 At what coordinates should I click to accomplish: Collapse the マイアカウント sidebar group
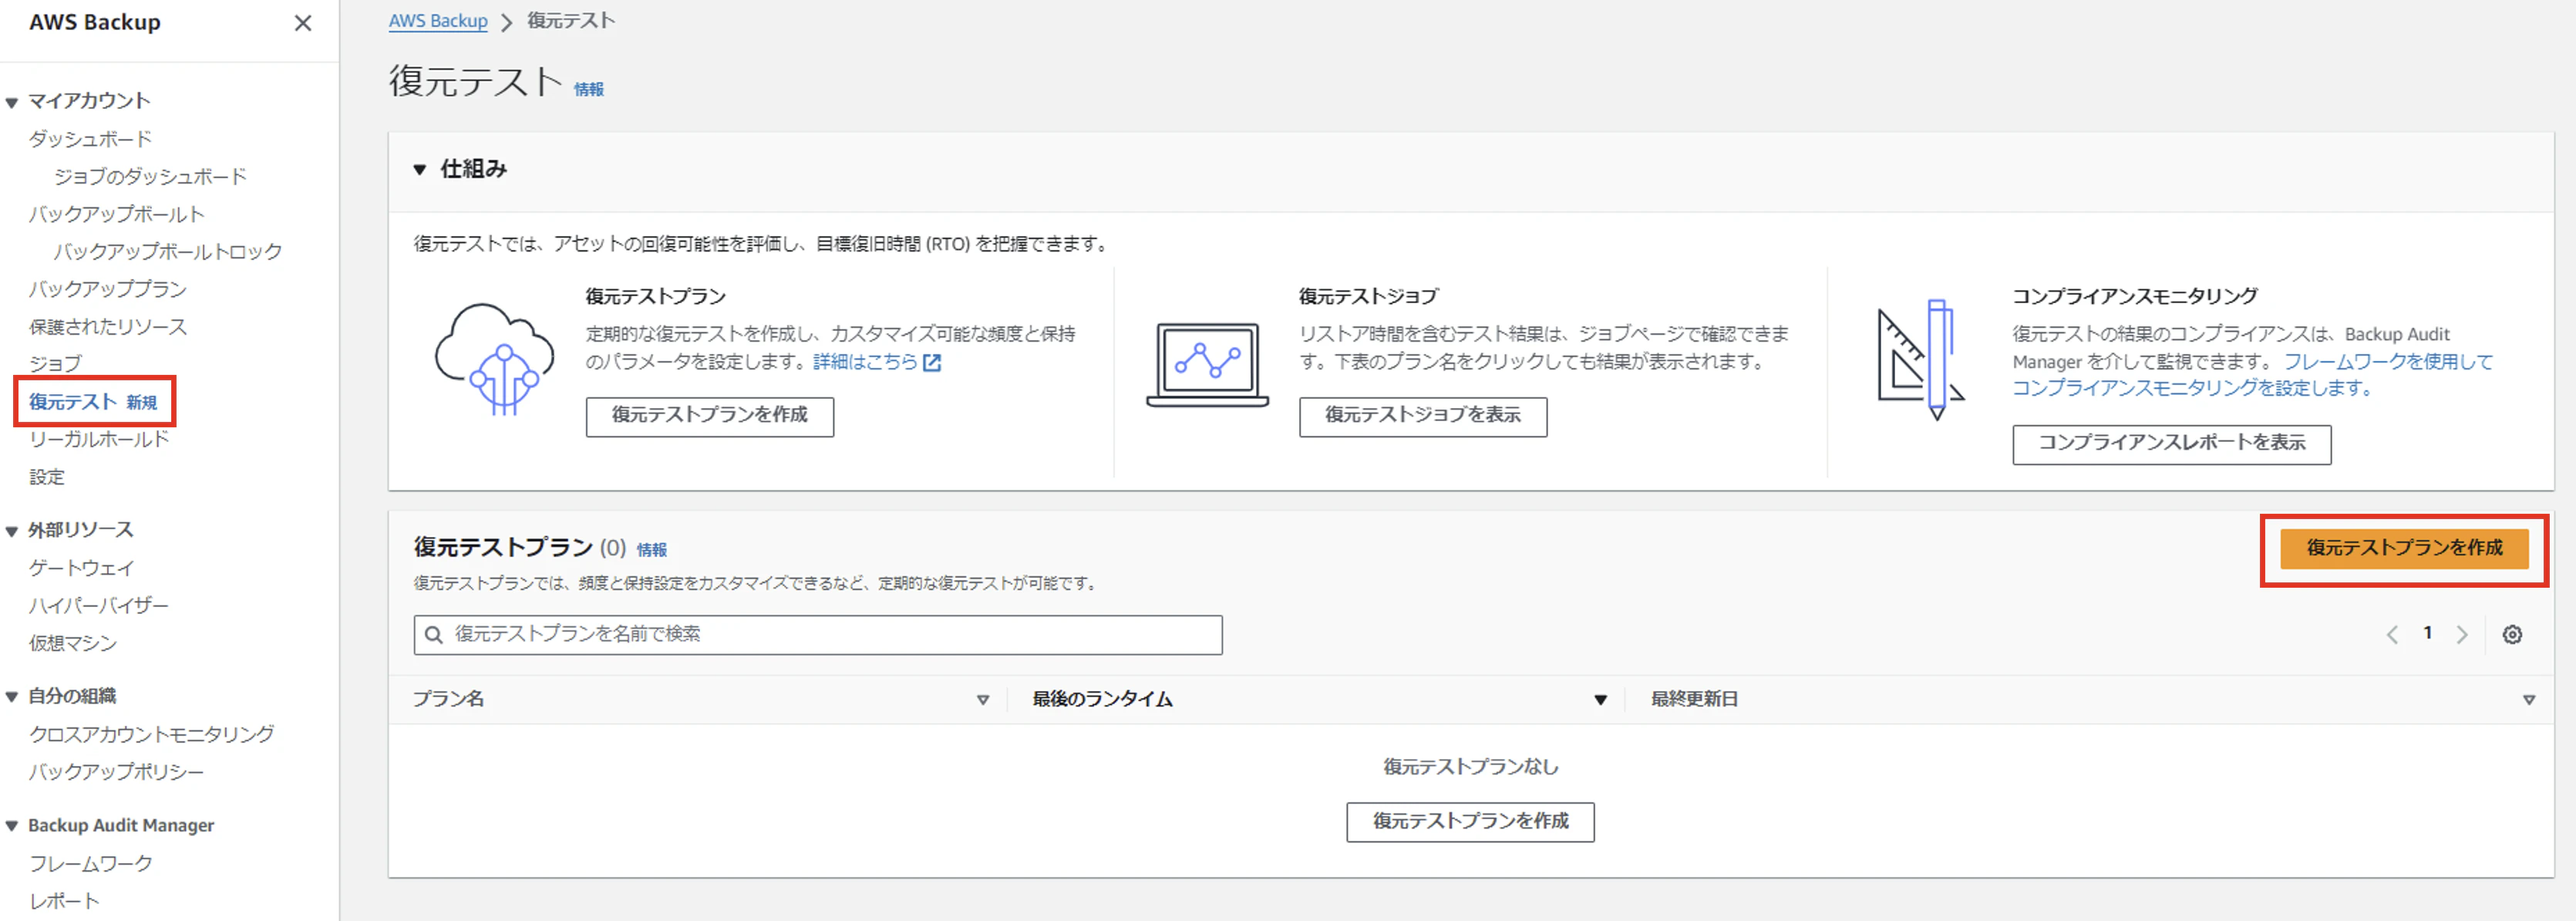(12, 102)
